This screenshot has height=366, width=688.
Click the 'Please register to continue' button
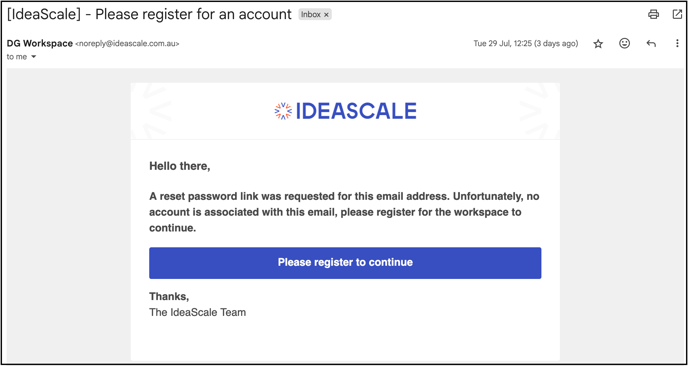345,263
